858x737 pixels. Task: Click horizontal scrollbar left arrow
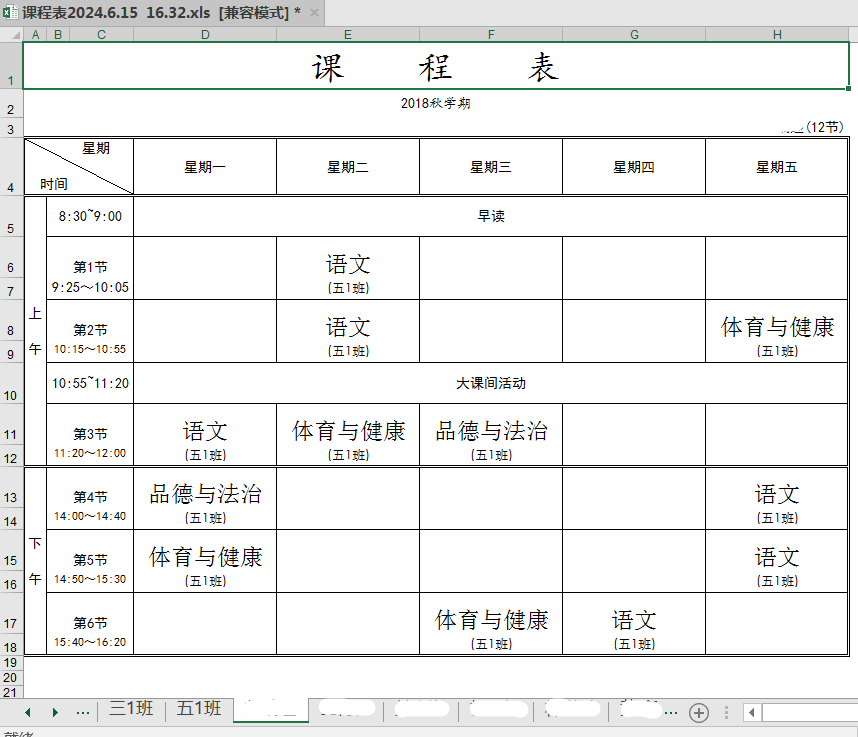(751, 712)
